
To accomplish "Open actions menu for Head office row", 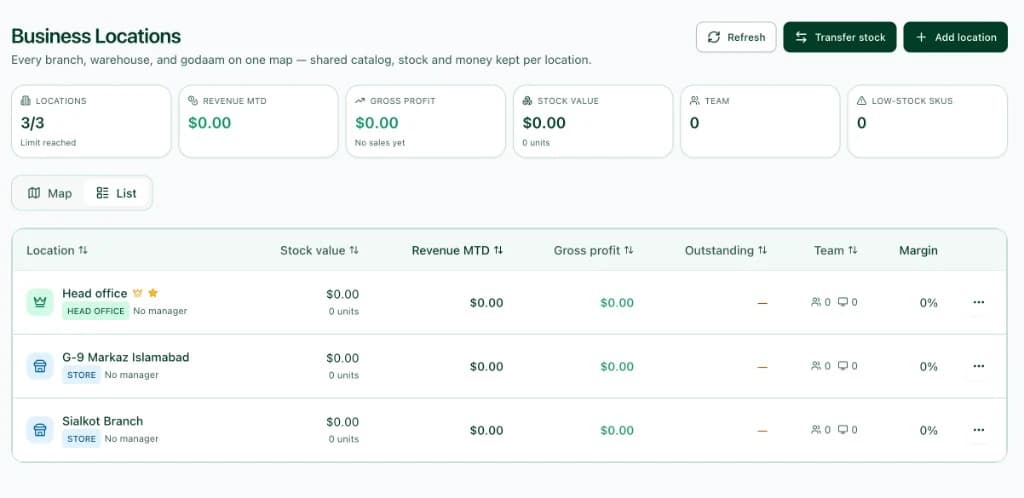I will pyautogui.click(x=978, y=302).
